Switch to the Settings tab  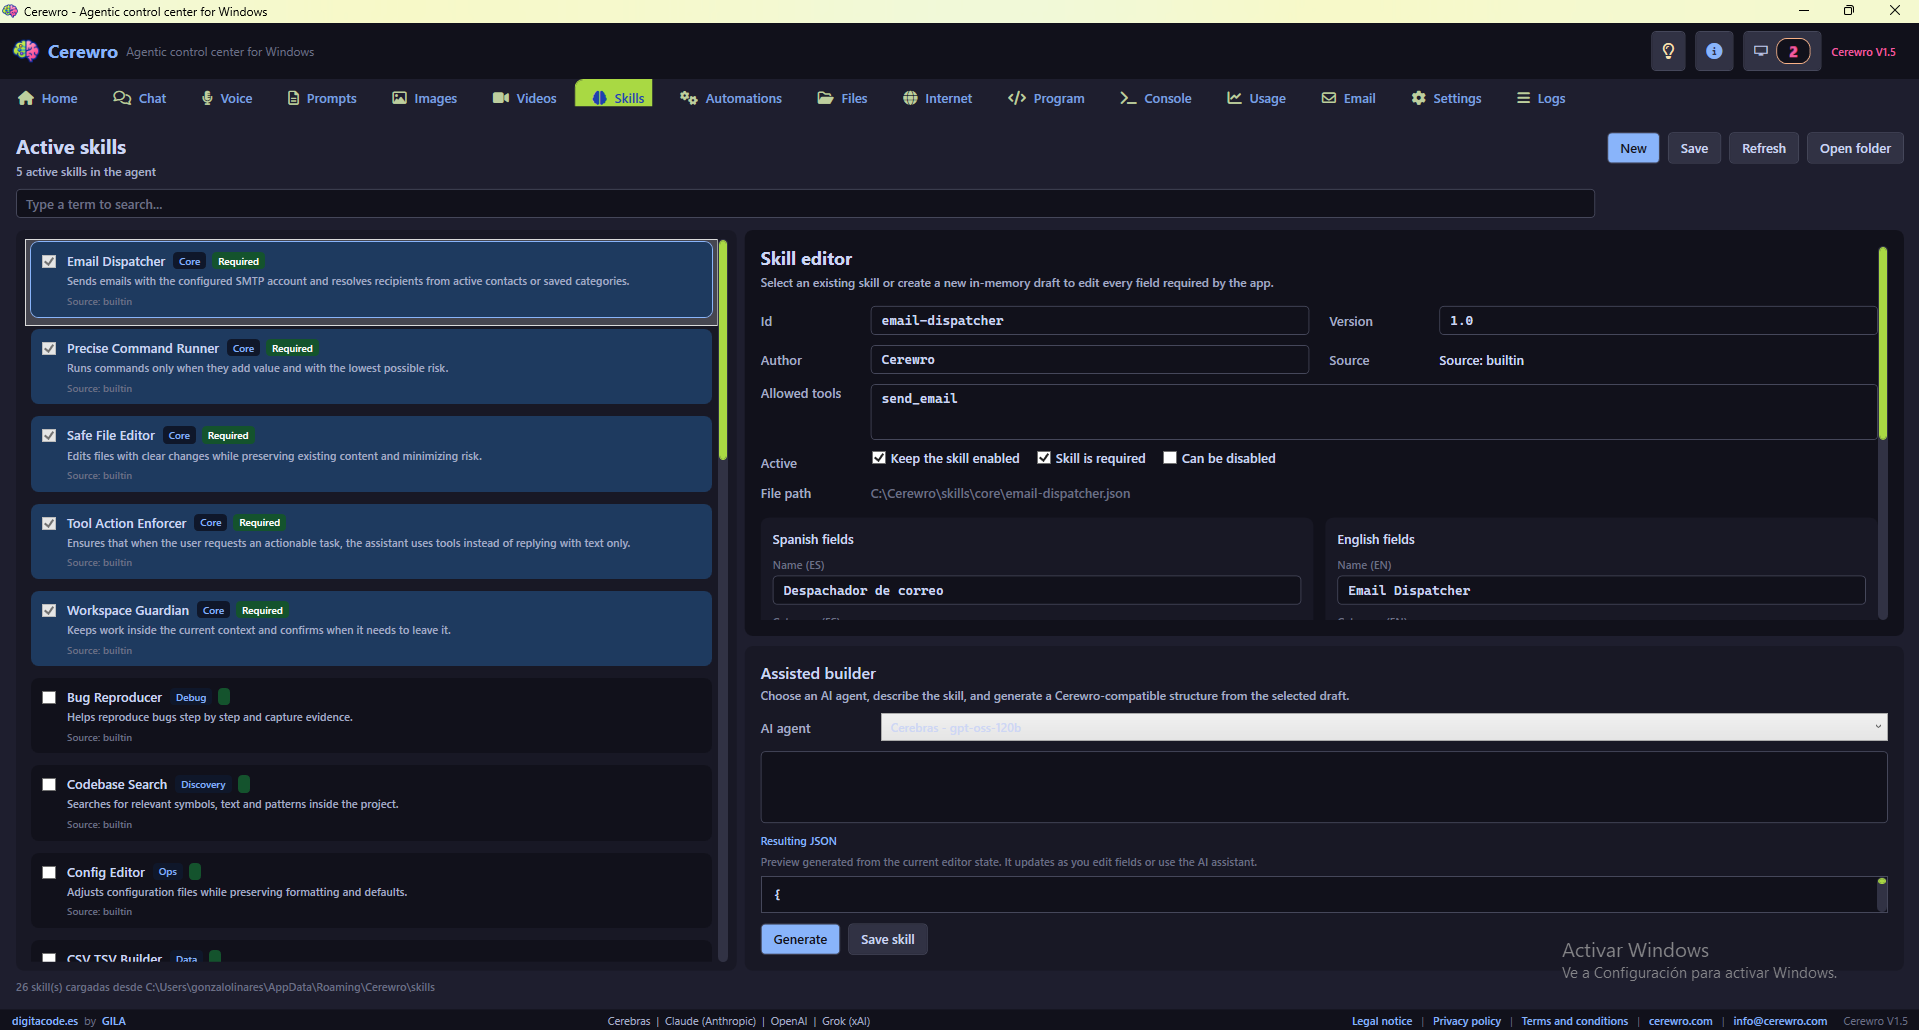[x=1446, y=98]
